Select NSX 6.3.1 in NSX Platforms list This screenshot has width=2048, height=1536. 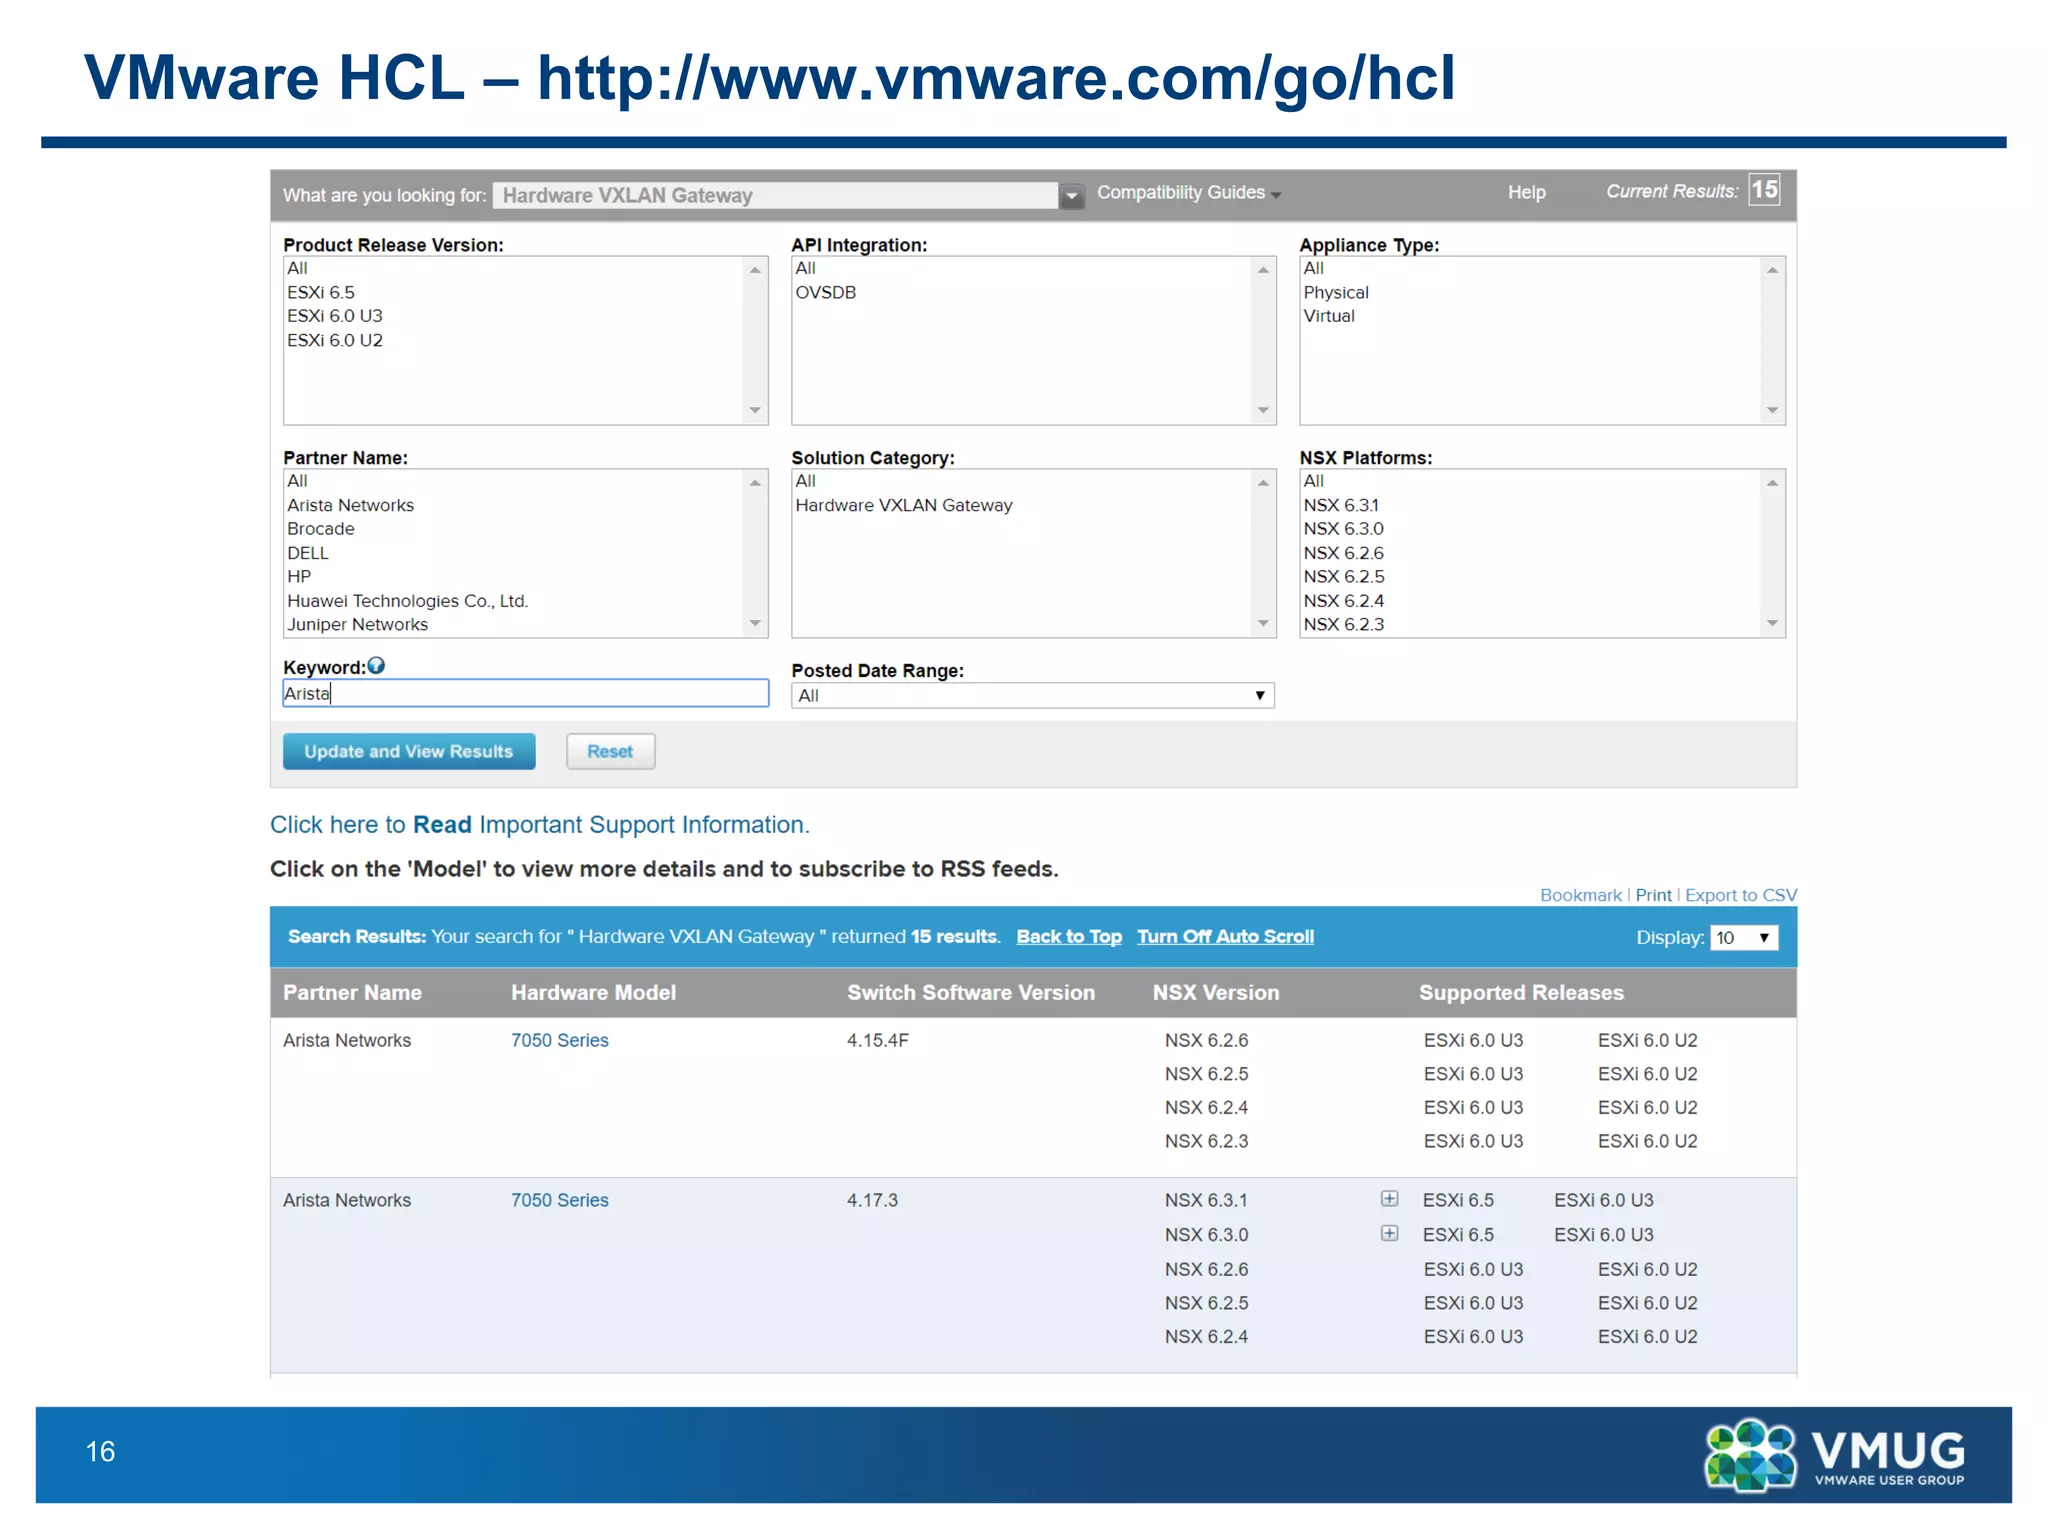coord(1341,506)
